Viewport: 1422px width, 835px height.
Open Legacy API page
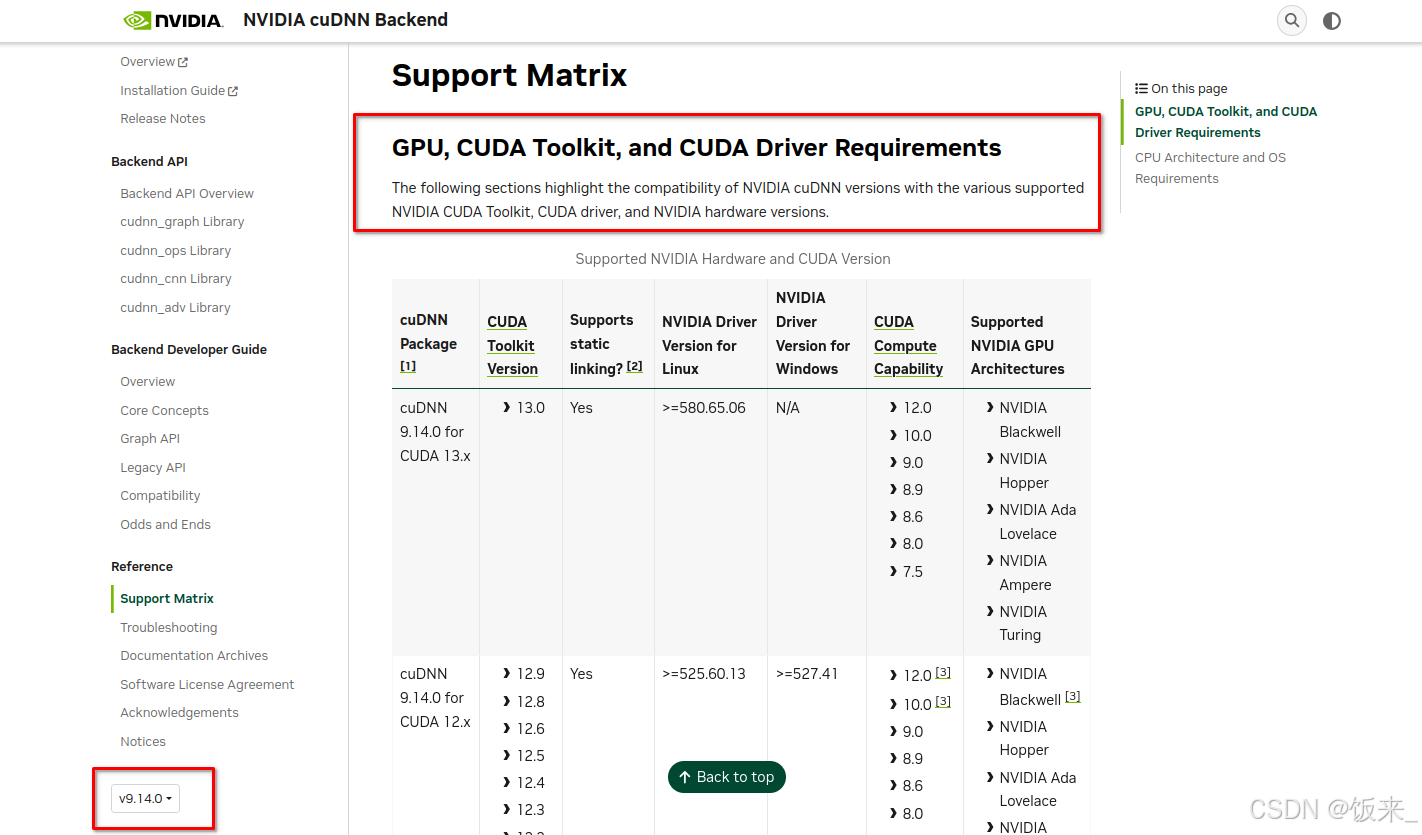click(153, 467)
